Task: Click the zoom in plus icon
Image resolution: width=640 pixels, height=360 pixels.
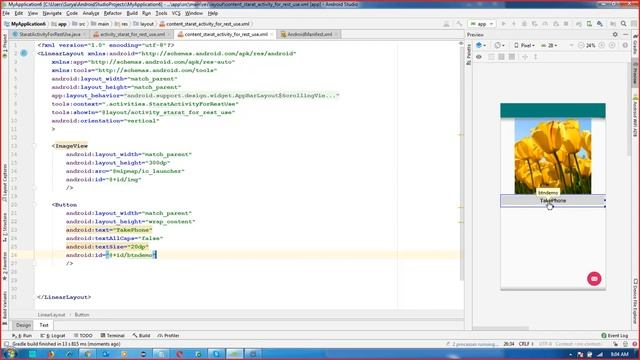Action: click(602, 45)
